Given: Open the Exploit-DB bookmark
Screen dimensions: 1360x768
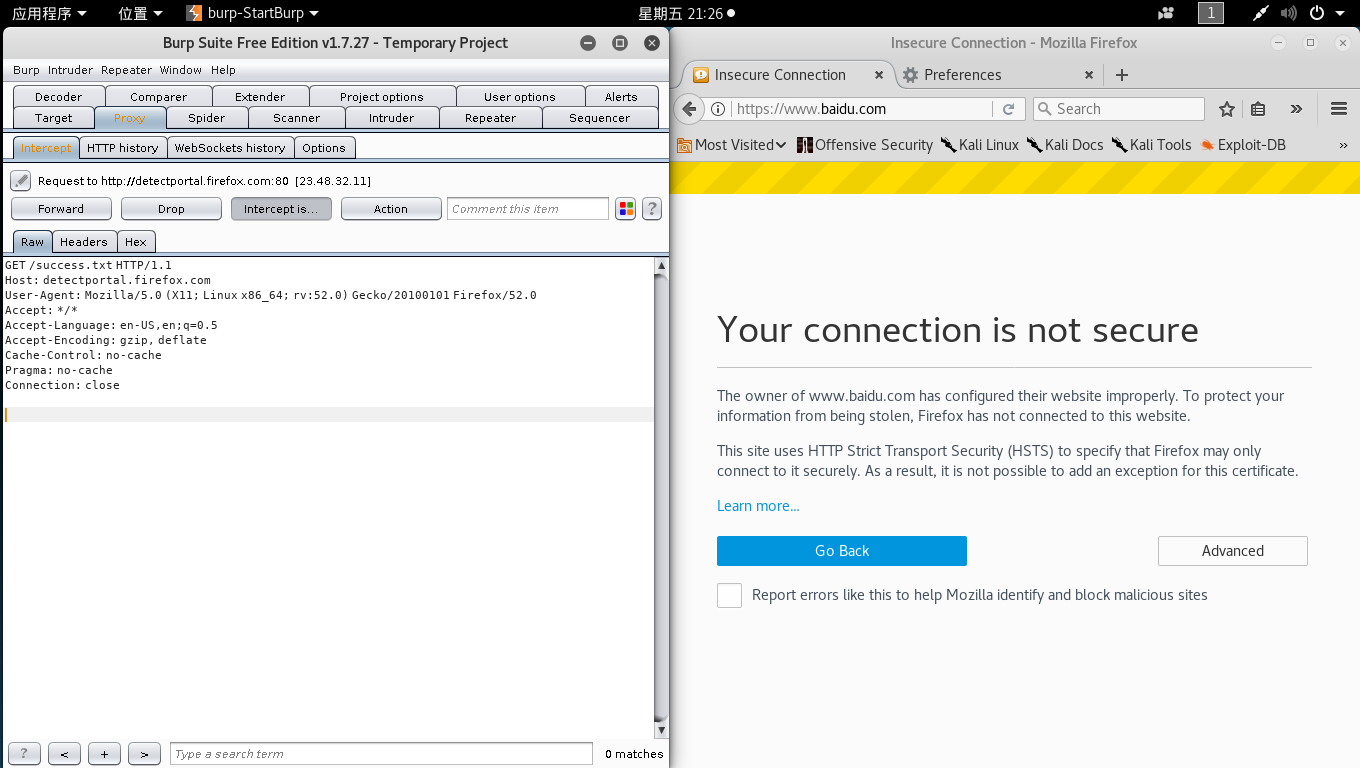Looking at the screenshot, I should [1243, 145].
